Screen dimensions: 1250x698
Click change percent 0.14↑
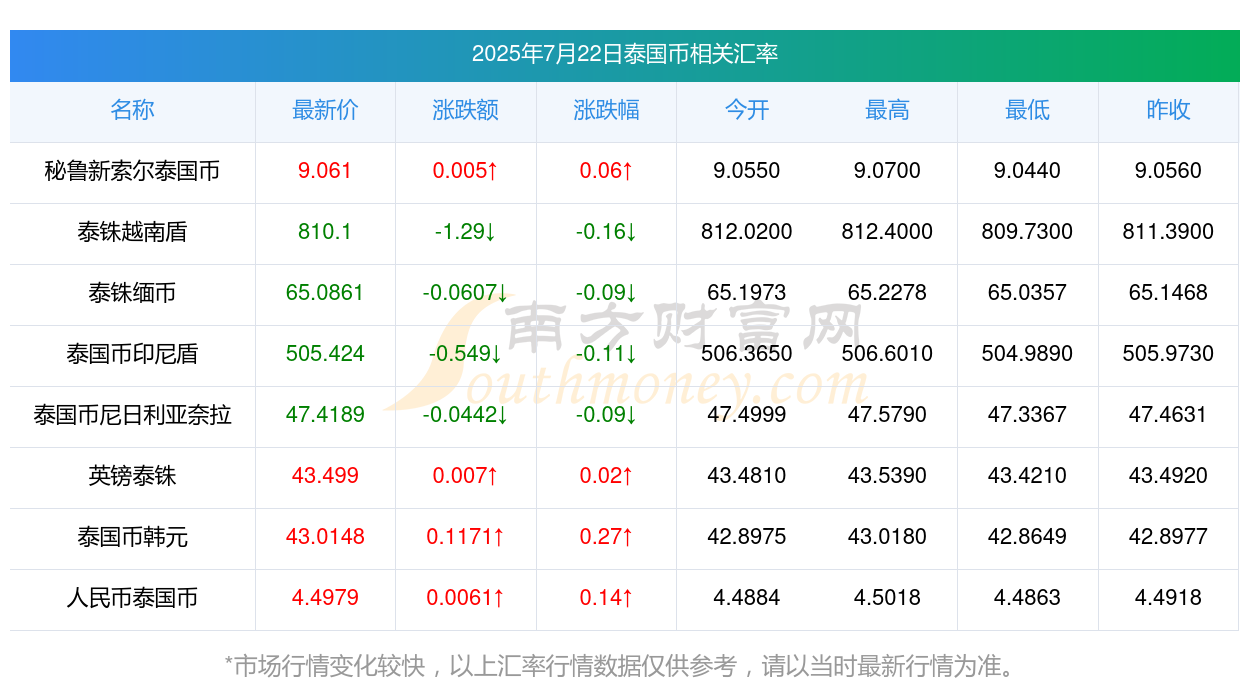tap(606, 598)
